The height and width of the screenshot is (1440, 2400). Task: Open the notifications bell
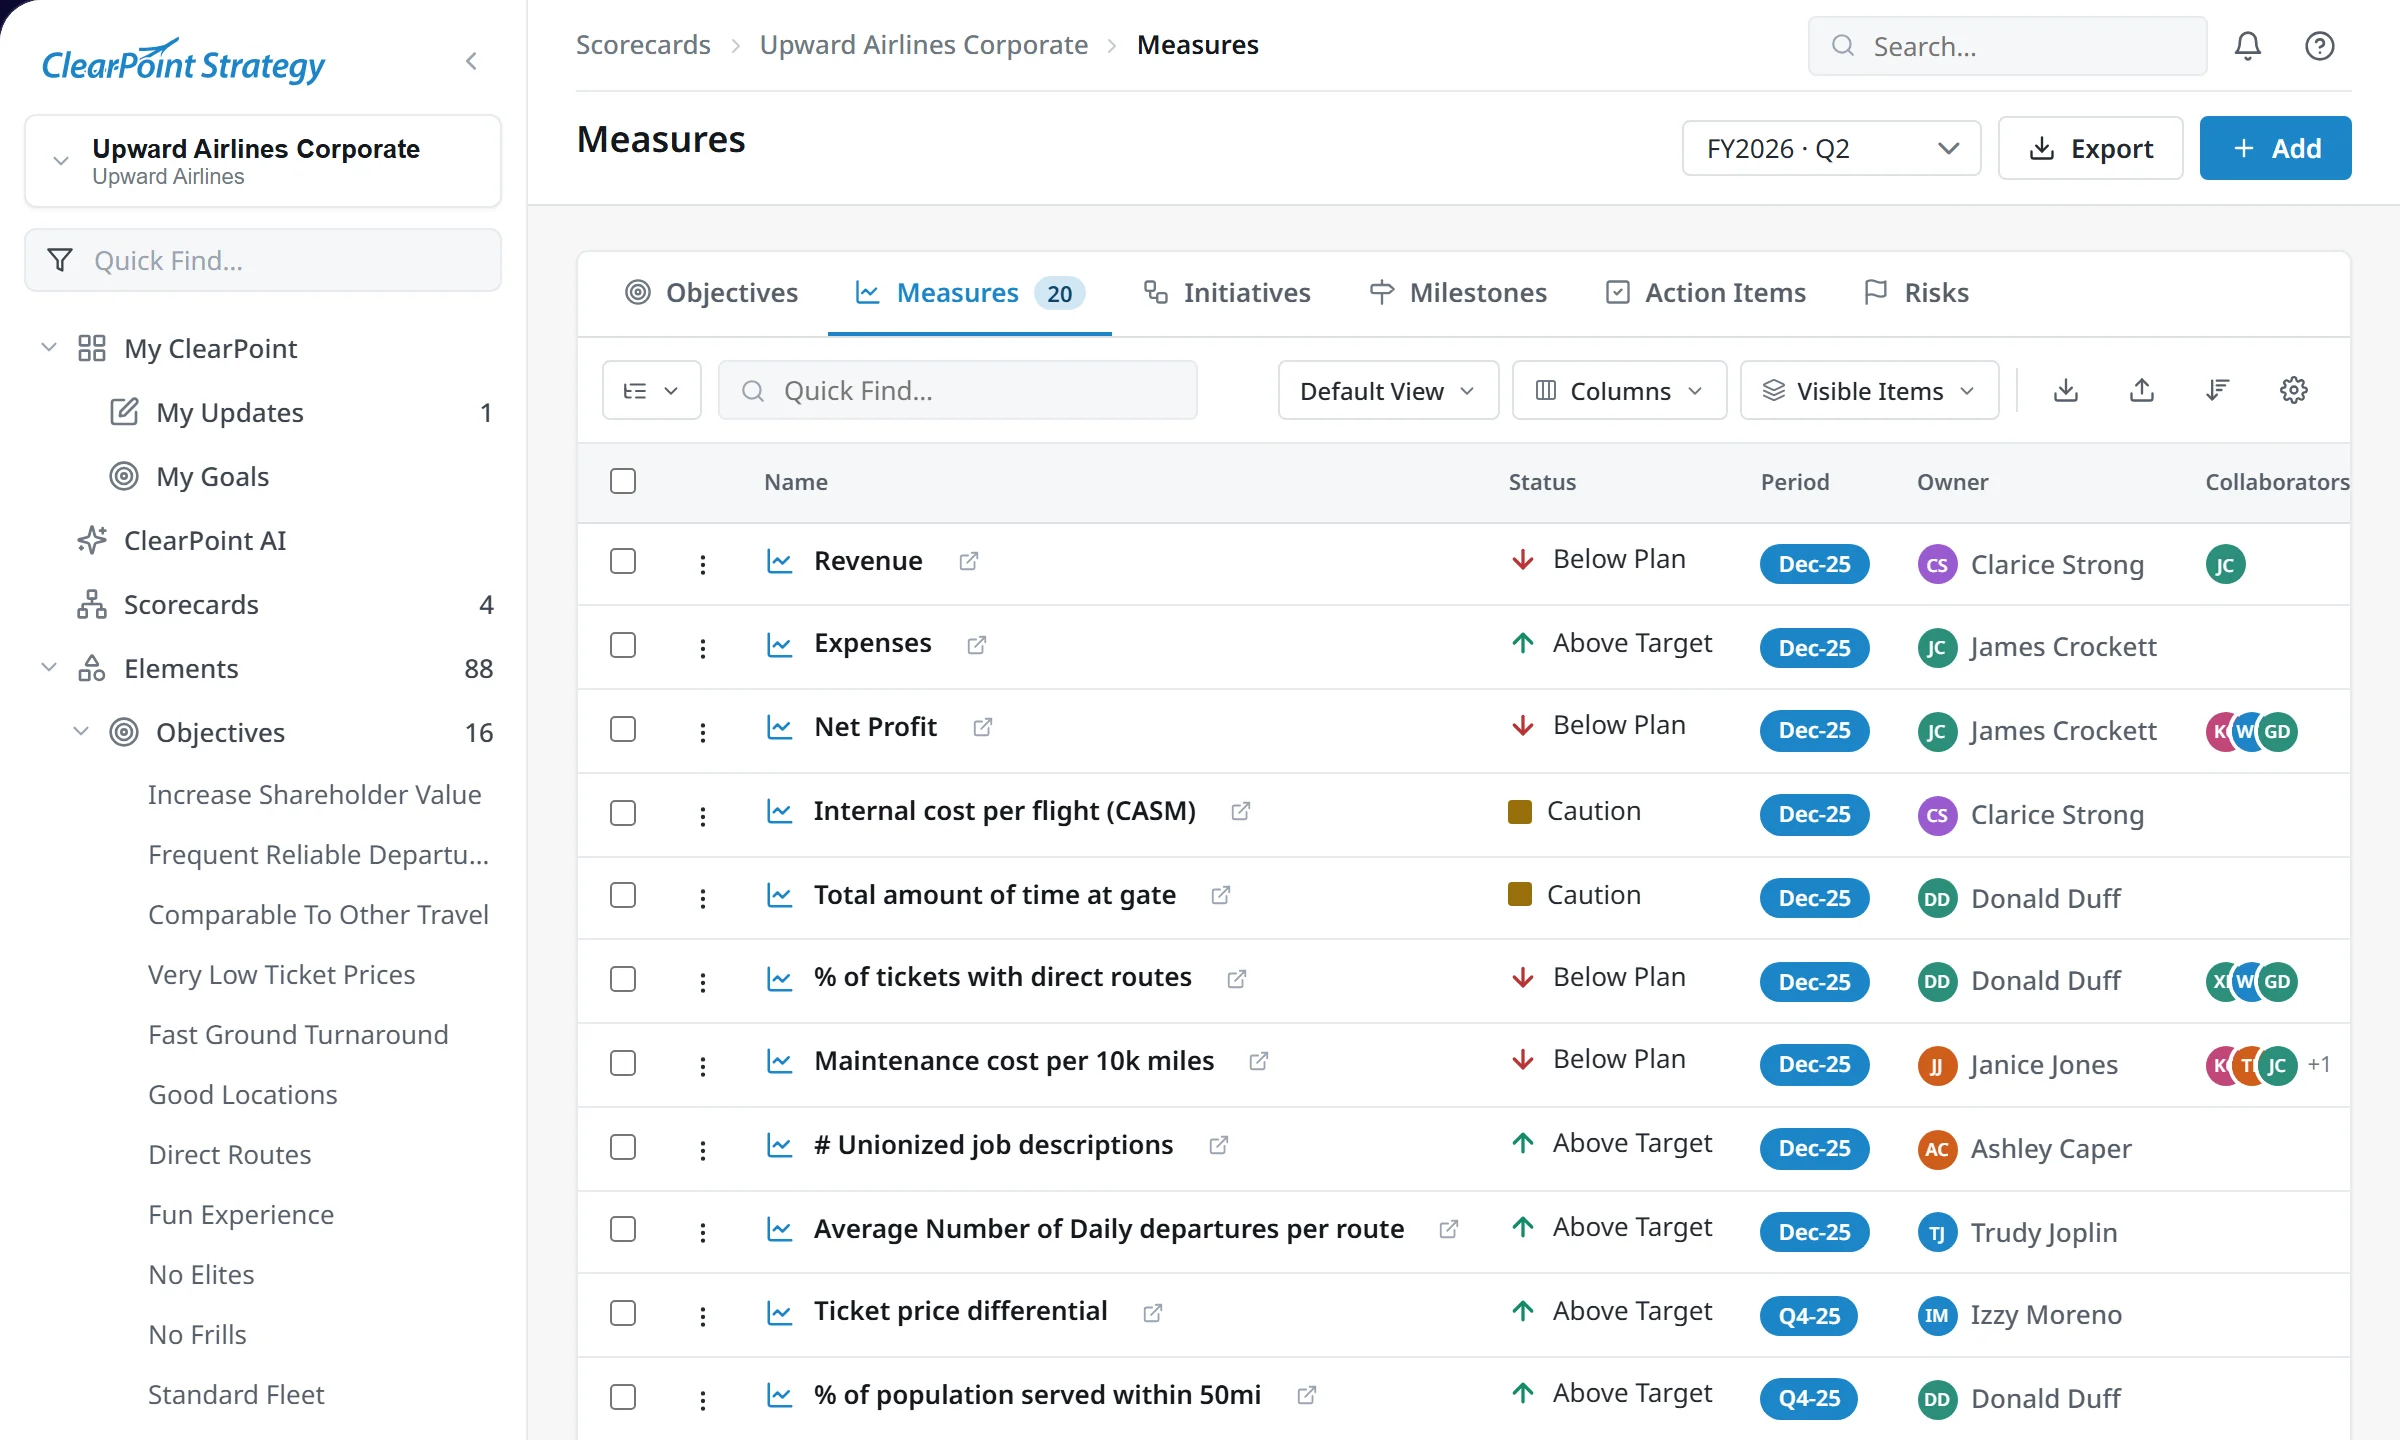pyautogui.click(x=2248, y=46)
